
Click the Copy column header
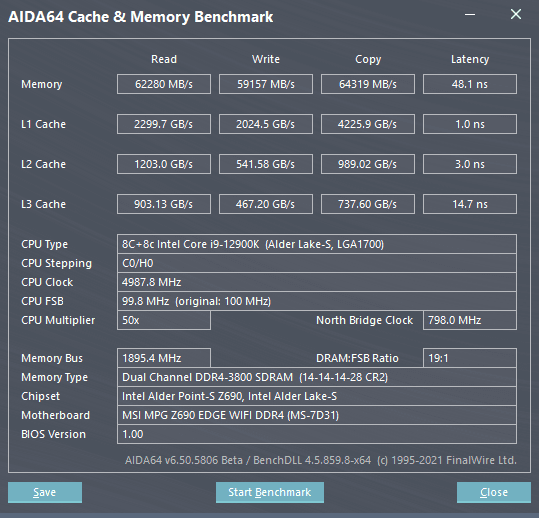coord(368,59)
